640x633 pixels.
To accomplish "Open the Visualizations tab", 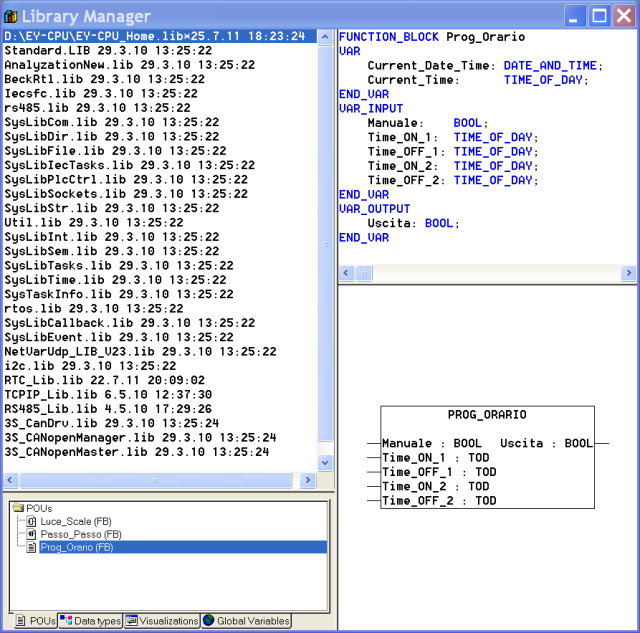I will click(162, 621).
